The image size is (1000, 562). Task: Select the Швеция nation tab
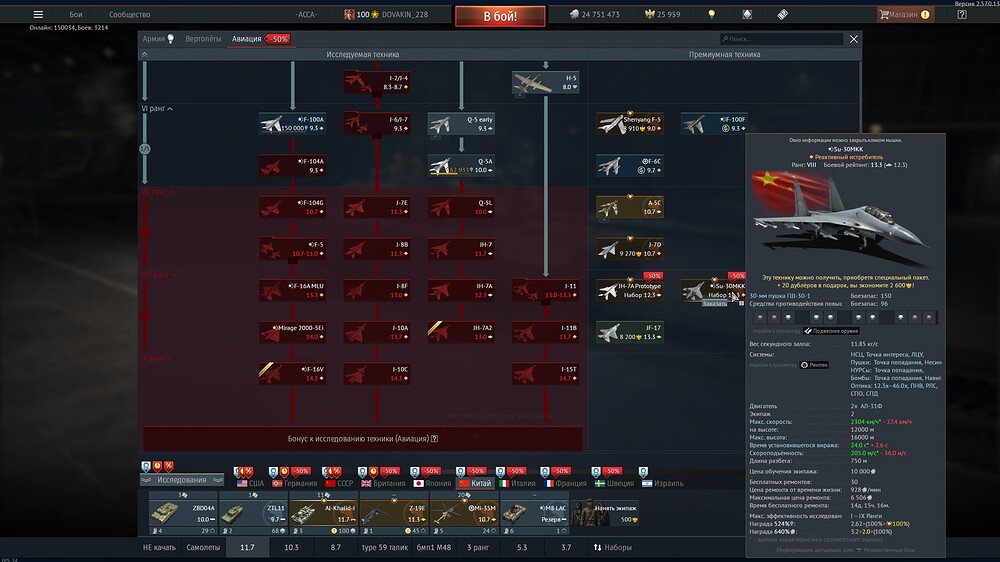pyautogui.click(x=614, y=484)
